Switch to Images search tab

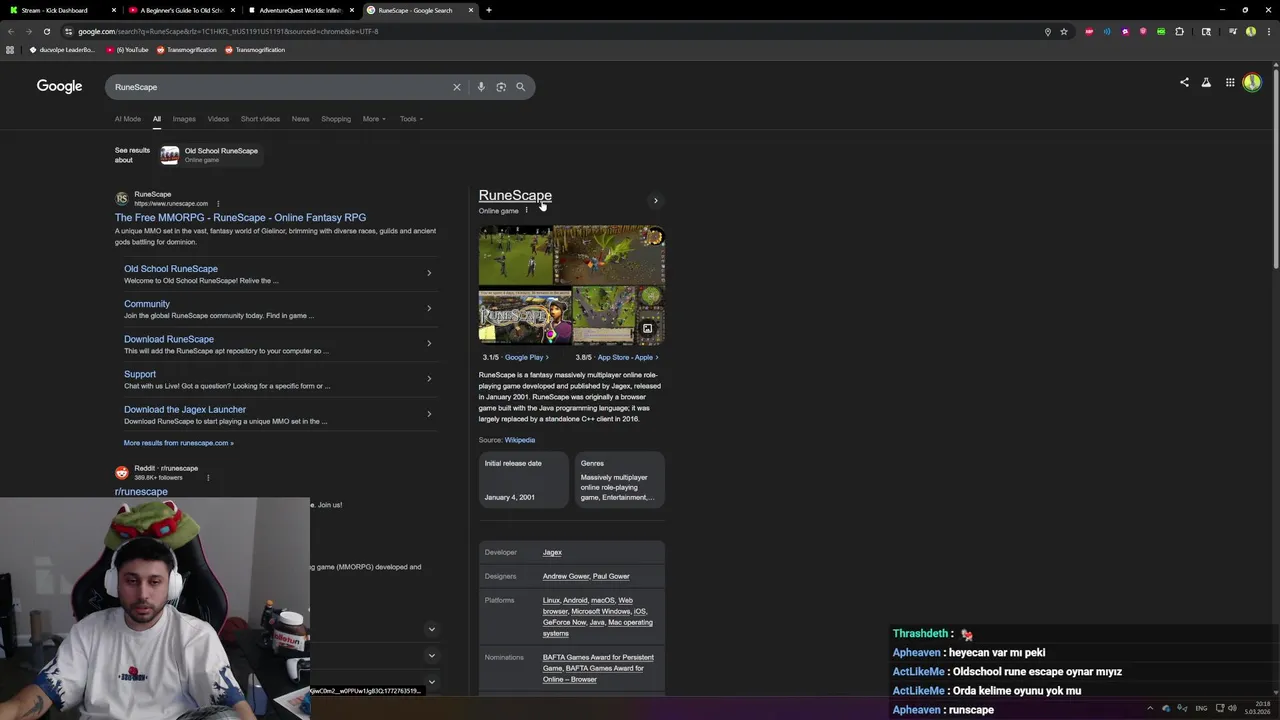[x=184, y=119]
